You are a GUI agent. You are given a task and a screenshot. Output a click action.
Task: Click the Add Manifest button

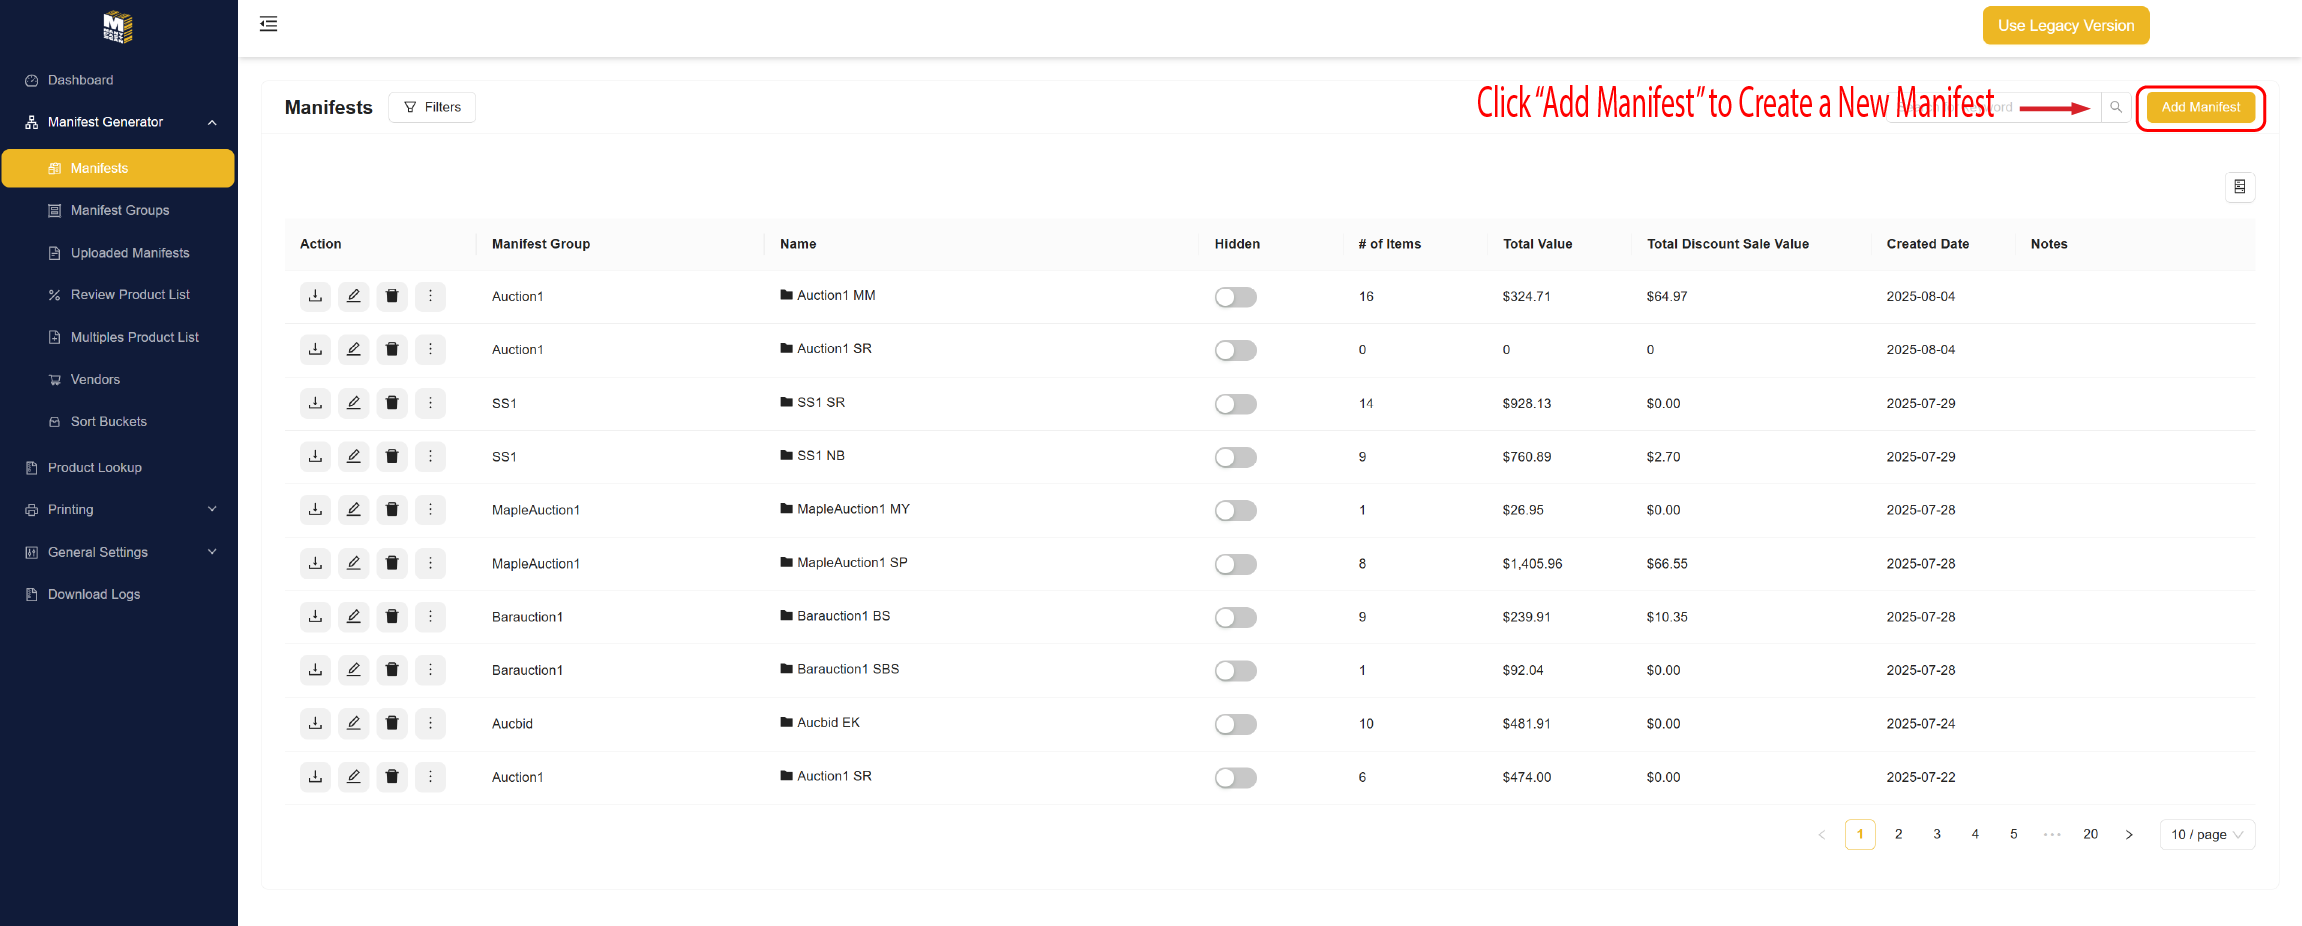tap(2200, 107)
